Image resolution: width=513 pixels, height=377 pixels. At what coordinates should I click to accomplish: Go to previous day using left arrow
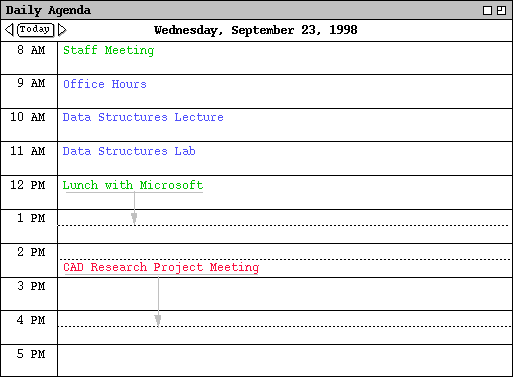click(x=9, y=30)
